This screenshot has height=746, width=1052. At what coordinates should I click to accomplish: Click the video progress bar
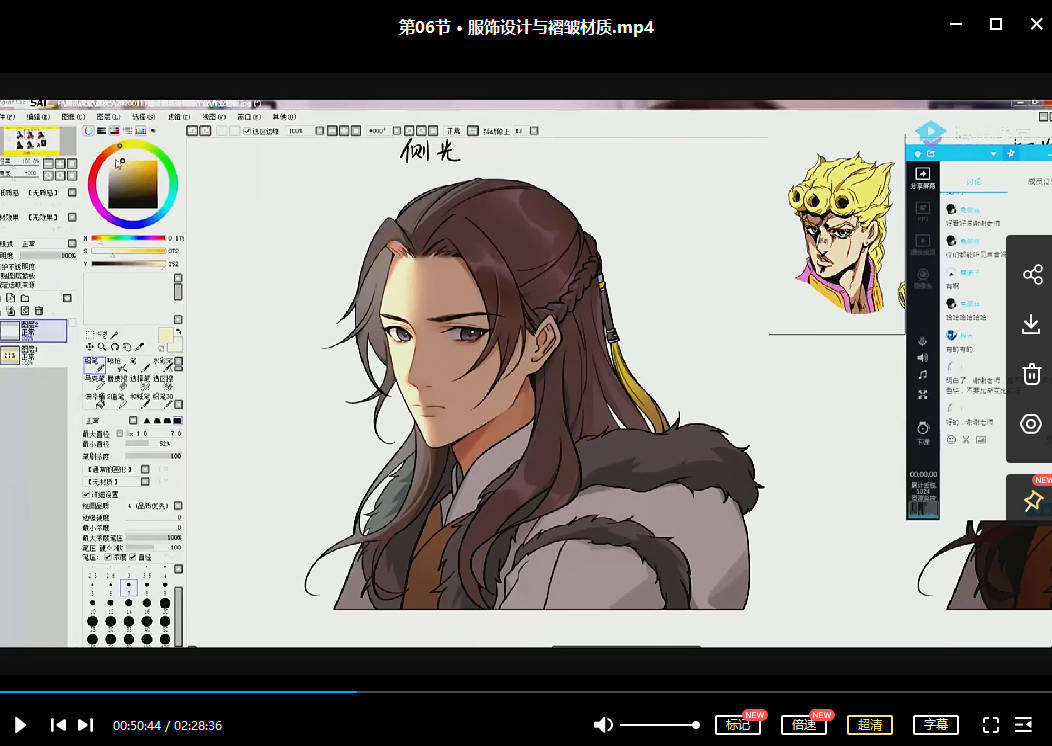(x=500, y=691)
